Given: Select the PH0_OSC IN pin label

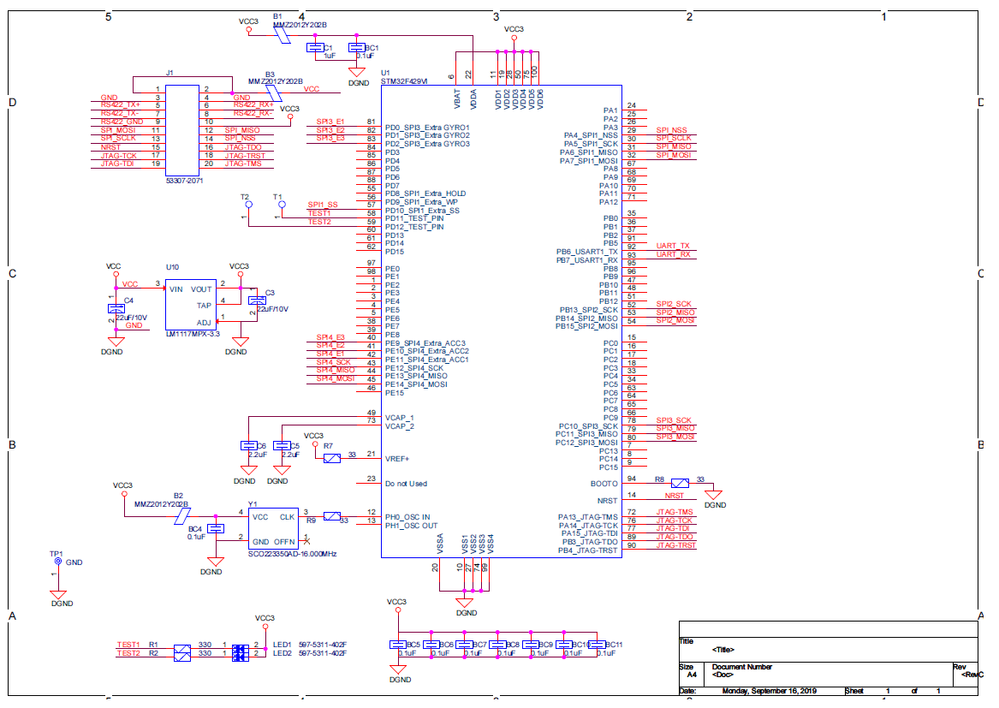Looking at the screenshot, I should click(x=408, y=517).
